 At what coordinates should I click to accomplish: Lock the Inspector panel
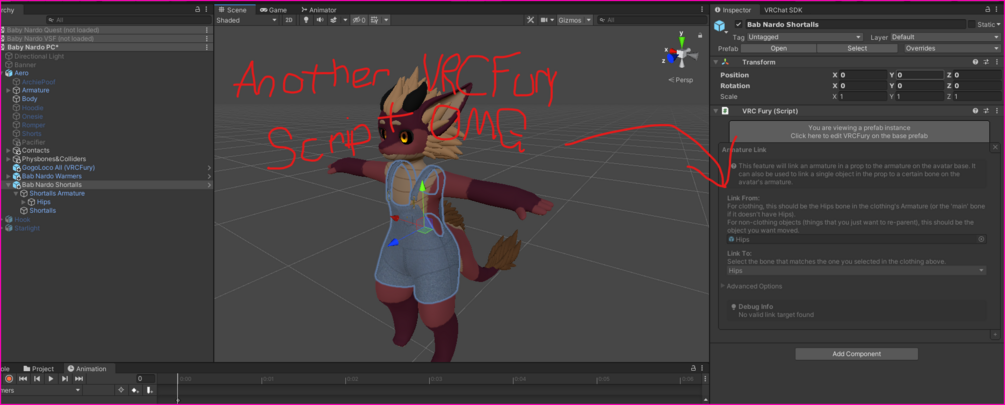(988, 10)
